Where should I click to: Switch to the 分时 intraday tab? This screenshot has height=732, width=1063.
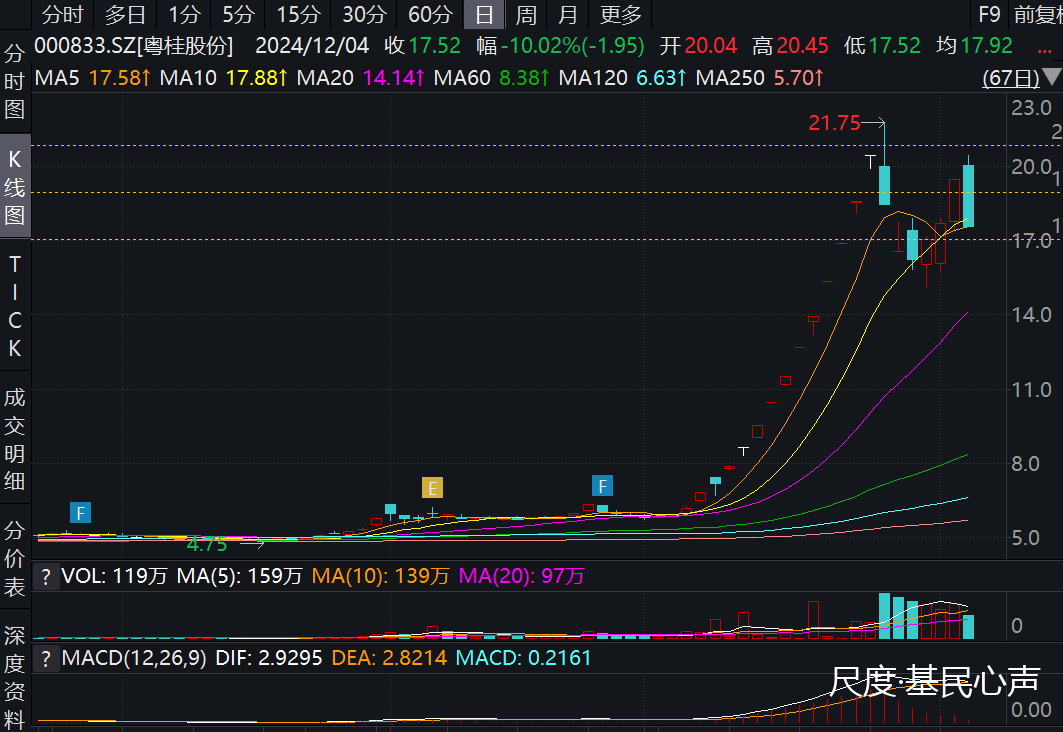63,14
